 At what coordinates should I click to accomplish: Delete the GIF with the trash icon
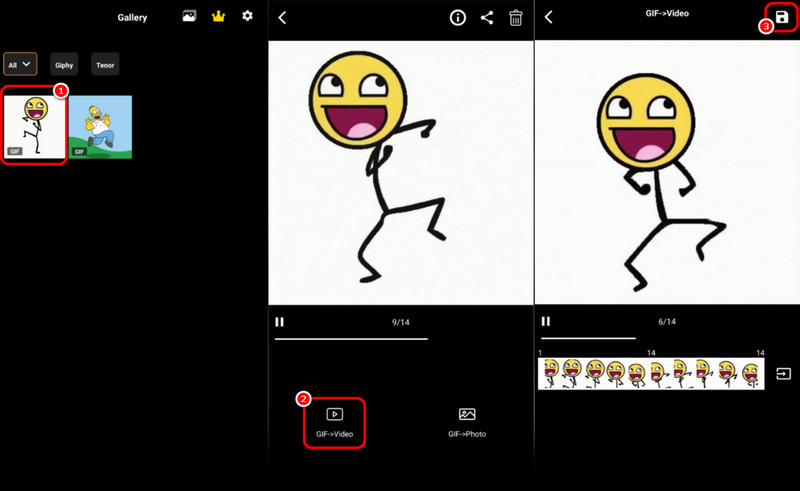point(516,17)
